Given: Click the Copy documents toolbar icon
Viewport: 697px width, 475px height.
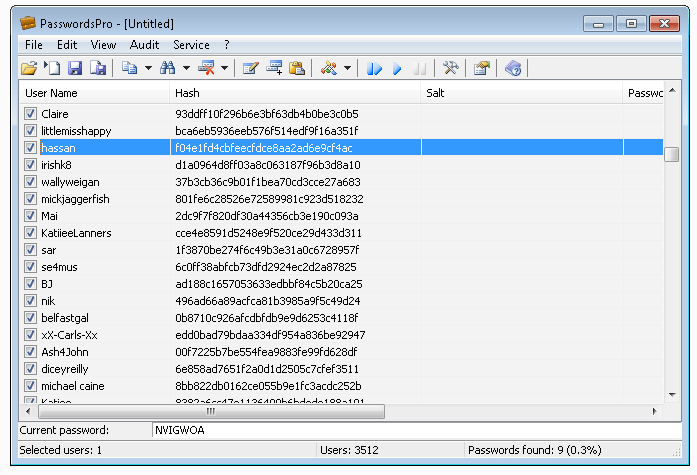Looking at the screenshot, I should pyautogui.click(x=129, y=68).
